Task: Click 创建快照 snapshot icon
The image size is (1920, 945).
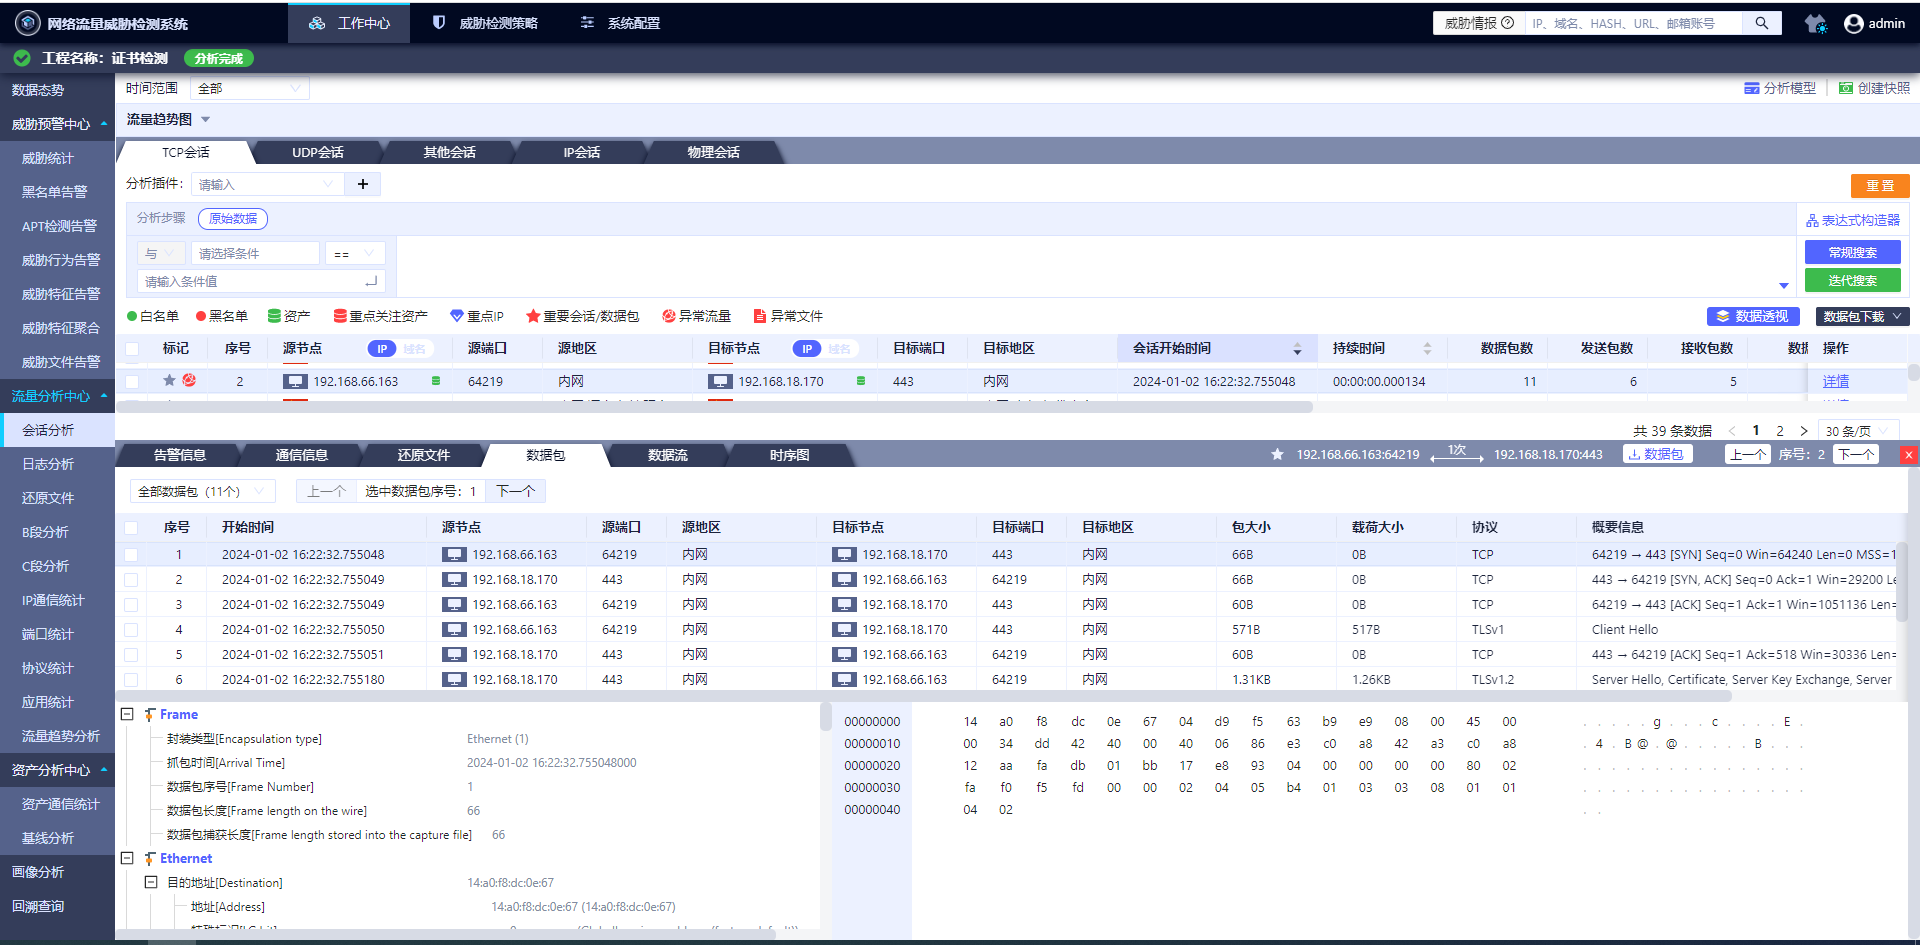Action: click(x=1846, y=88)
